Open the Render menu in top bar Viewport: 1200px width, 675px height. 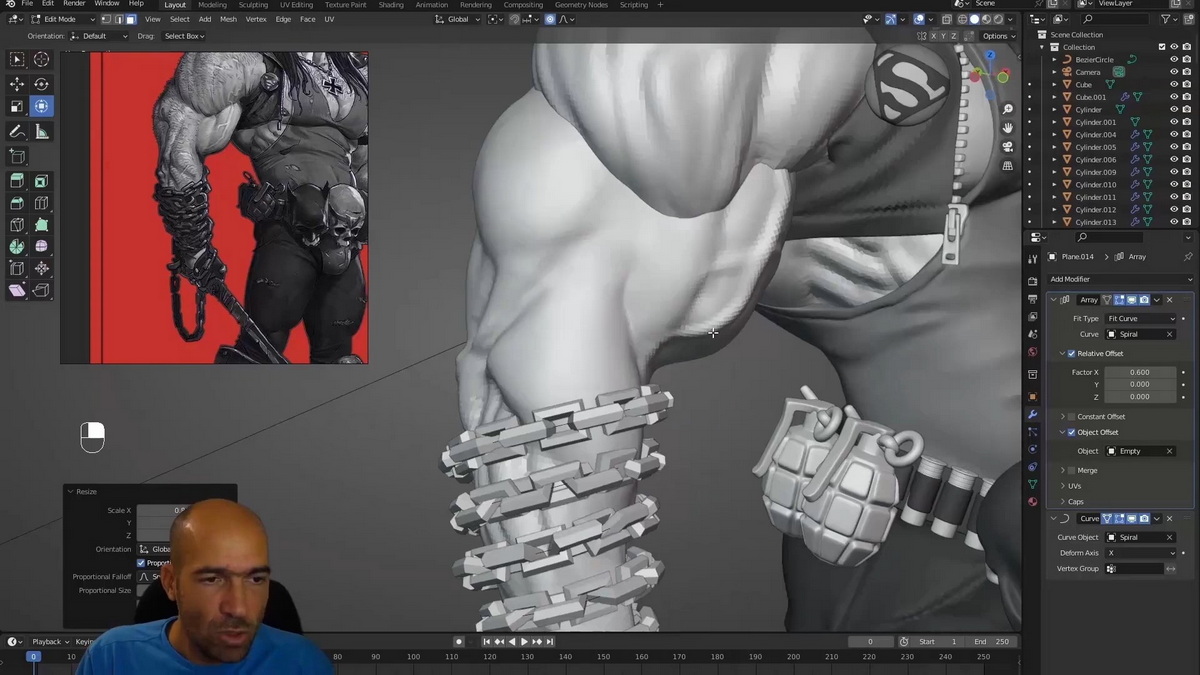click(x=74, y=4)
